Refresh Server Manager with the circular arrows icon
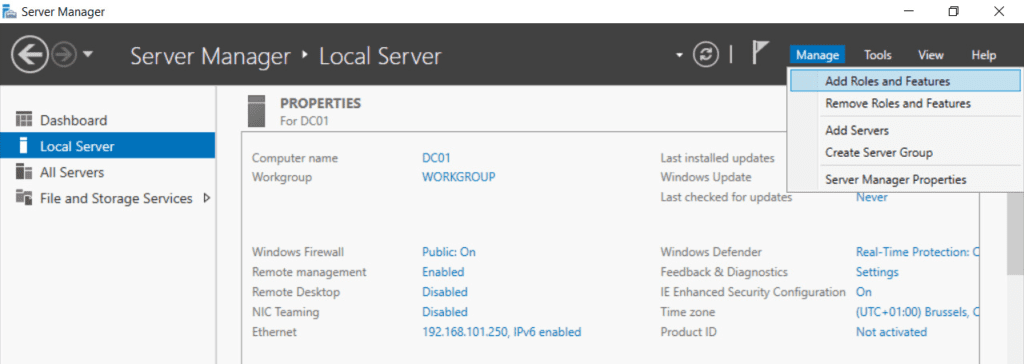1024x364 pixels. [706, 55]
